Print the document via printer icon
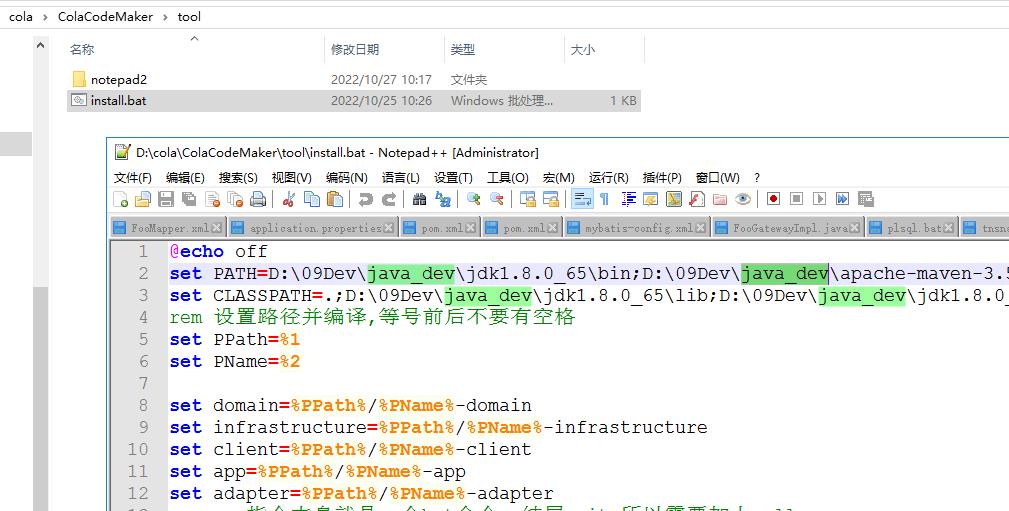1009x511 pixels. click(258, 200)
